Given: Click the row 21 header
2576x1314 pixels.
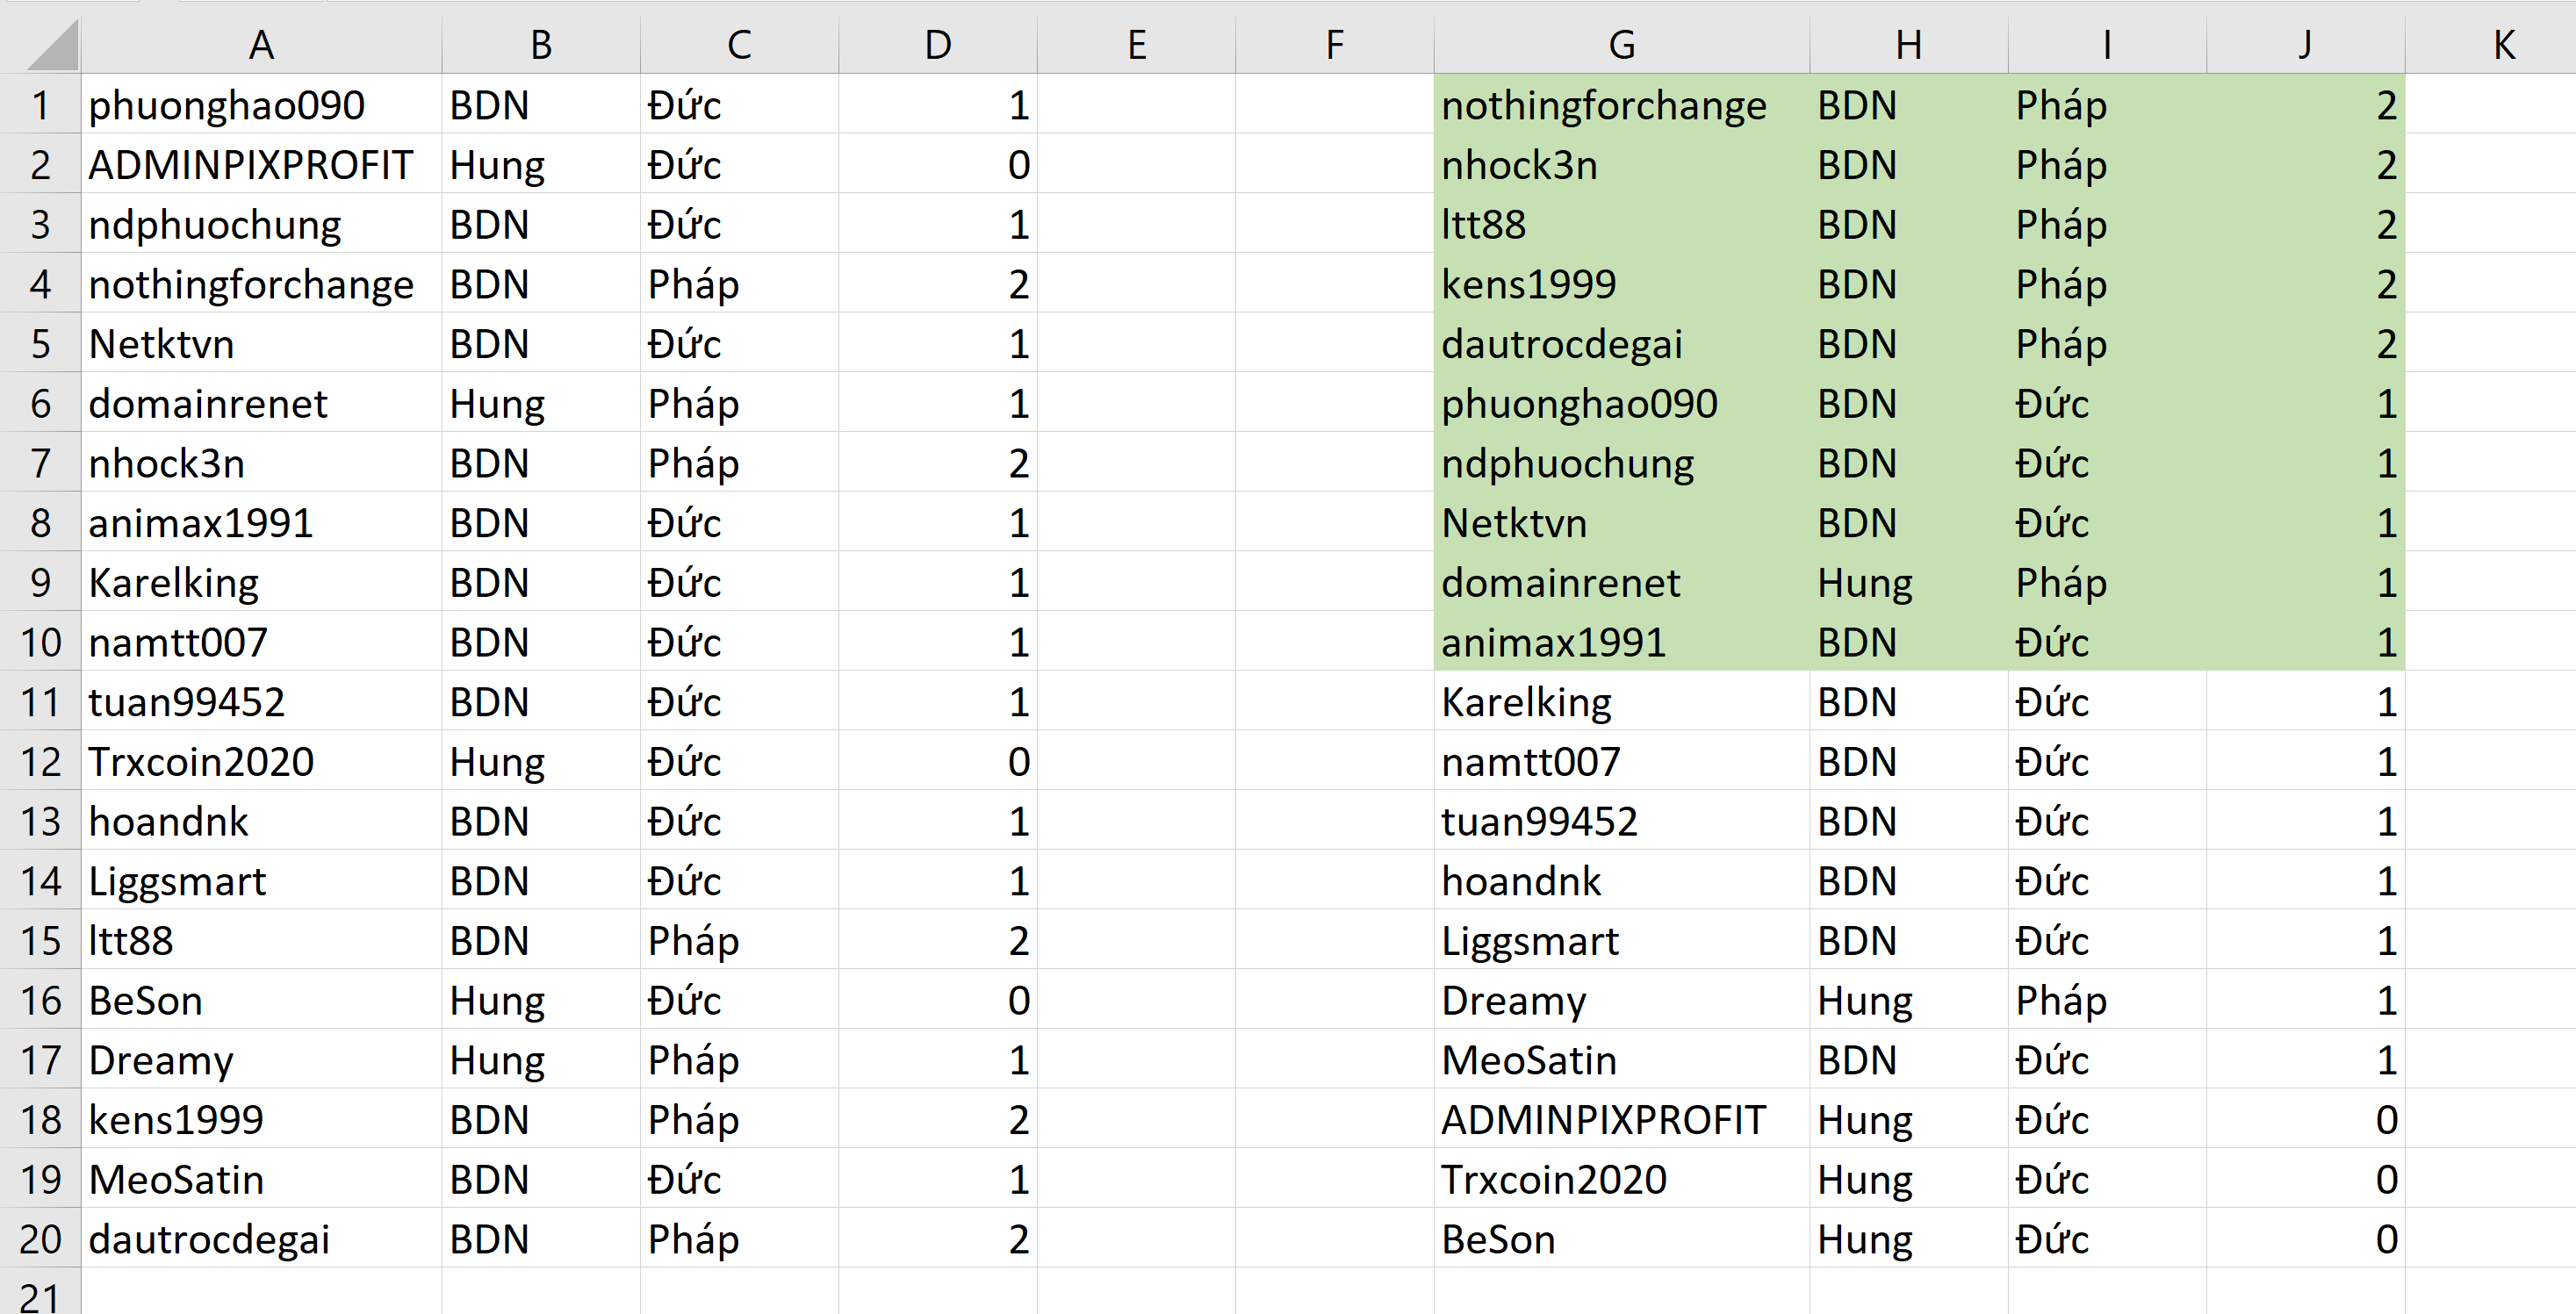Looking at the screenshot, I should 40,1295.
